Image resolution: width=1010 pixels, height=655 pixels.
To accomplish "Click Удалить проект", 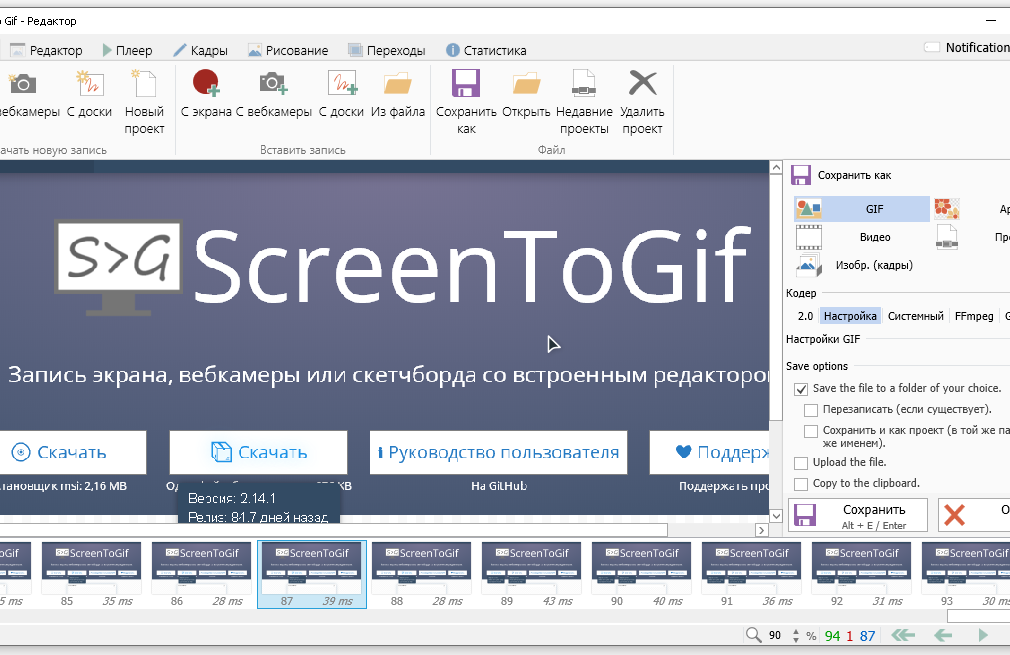I will tap(642, 102).
